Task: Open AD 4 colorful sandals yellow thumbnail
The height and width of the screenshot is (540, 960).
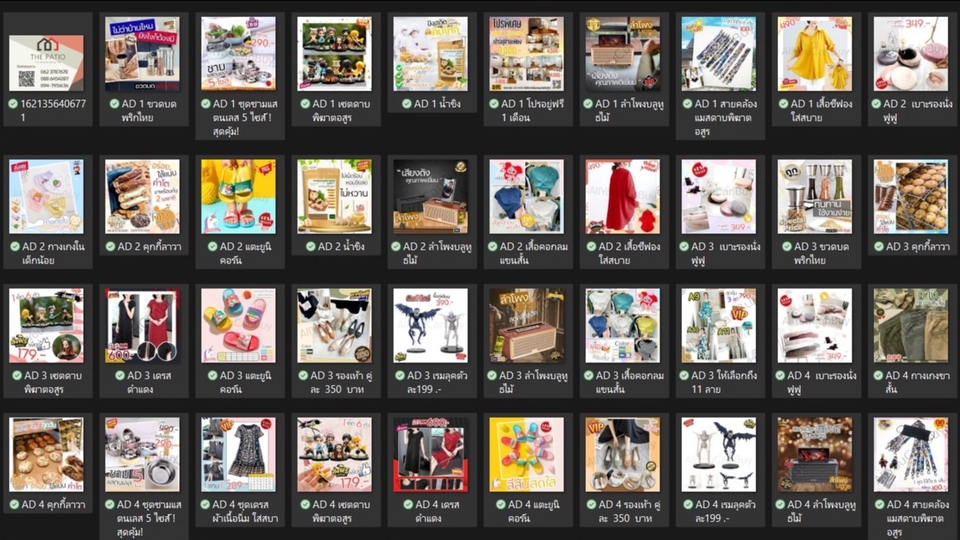Action: (527, 455)
